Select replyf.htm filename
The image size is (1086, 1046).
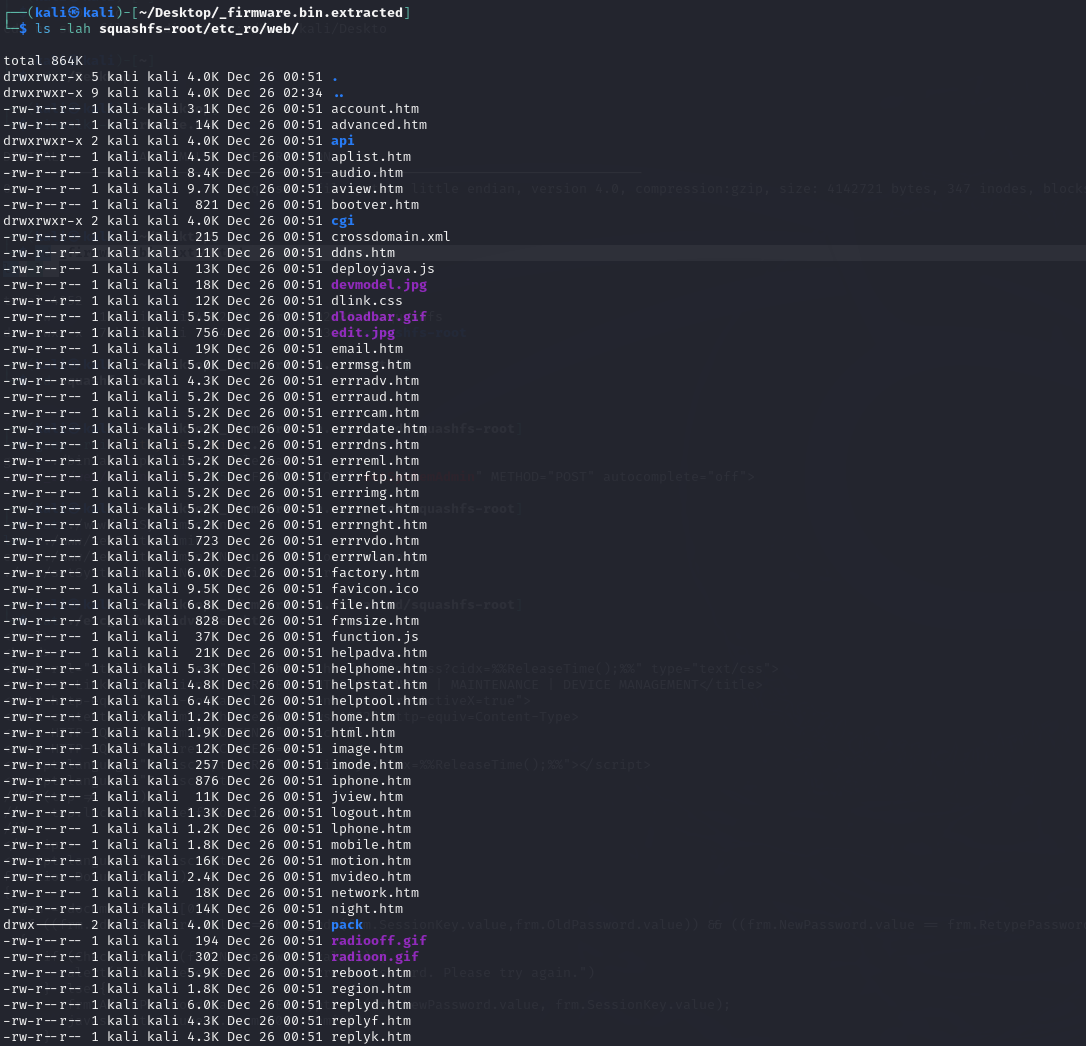(371, 1020)
